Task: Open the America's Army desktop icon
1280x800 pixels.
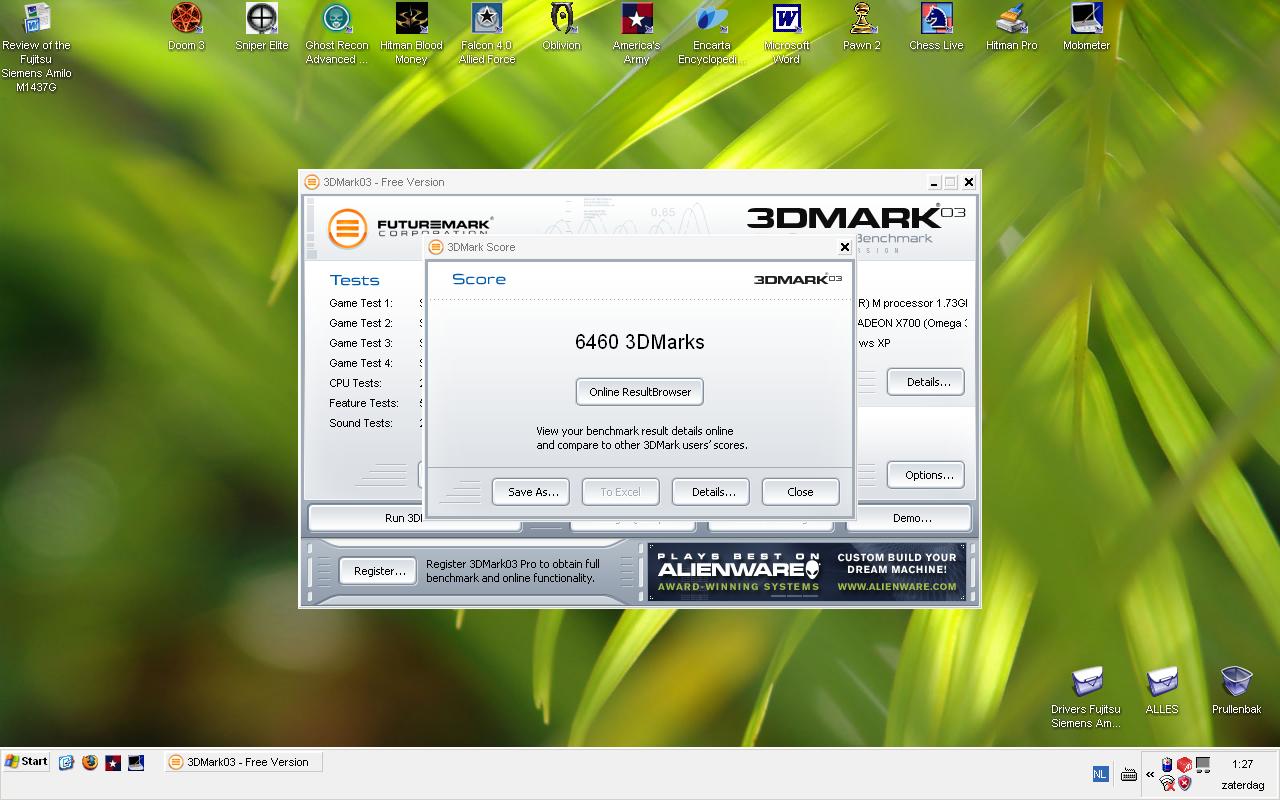Action: tap(636, 34)
